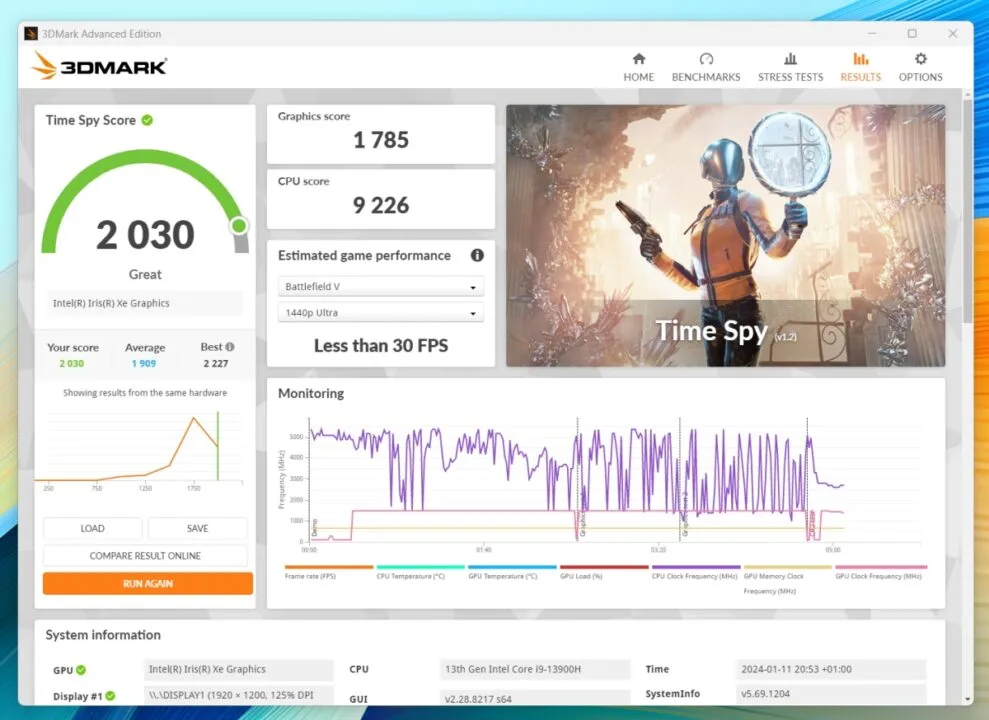Click the vertical scrollbar thumb on the right

[968, 211]
